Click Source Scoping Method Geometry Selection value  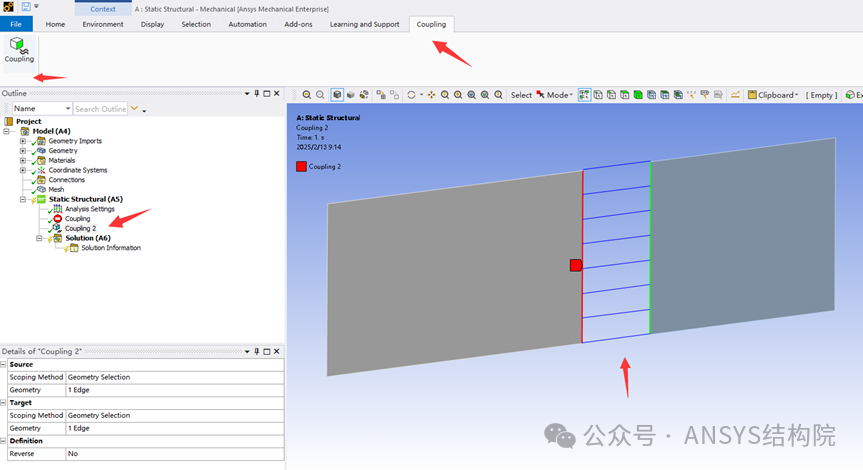point(174,377)
